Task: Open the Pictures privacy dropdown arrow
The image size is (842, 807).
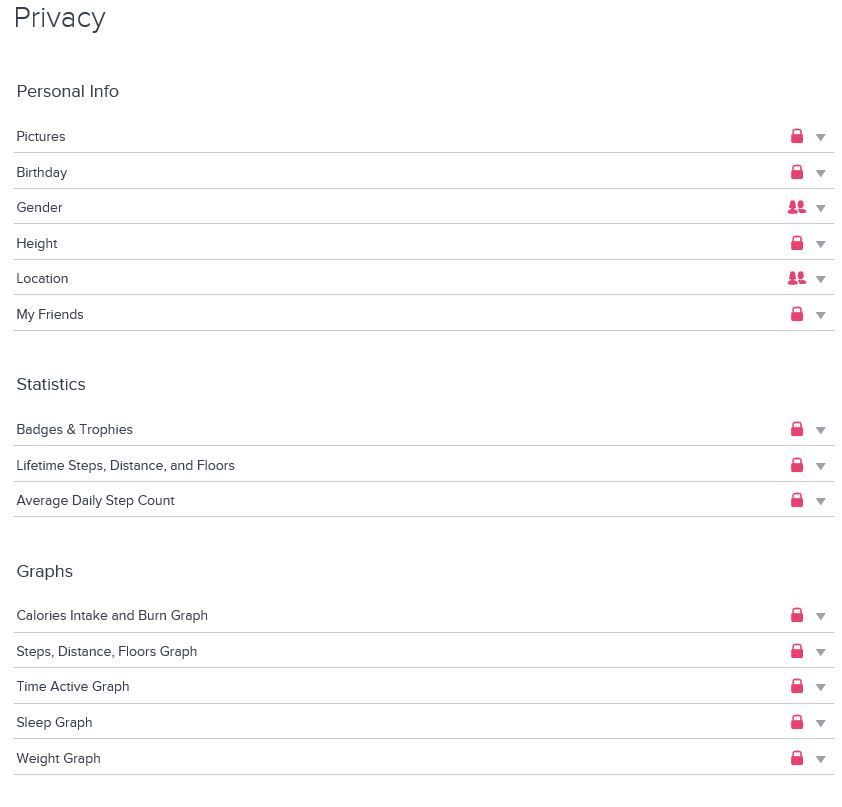Action: coord(821,137)
